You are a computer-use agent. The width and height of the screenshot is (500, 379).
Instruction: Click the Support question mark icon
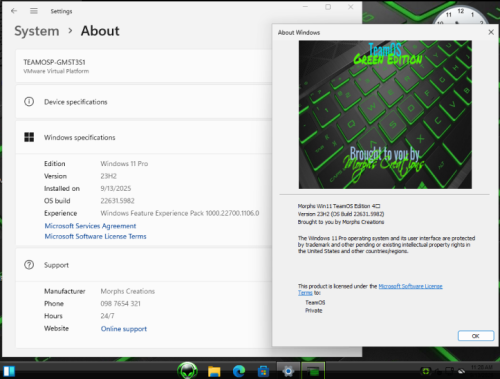(x=29, y=265)
